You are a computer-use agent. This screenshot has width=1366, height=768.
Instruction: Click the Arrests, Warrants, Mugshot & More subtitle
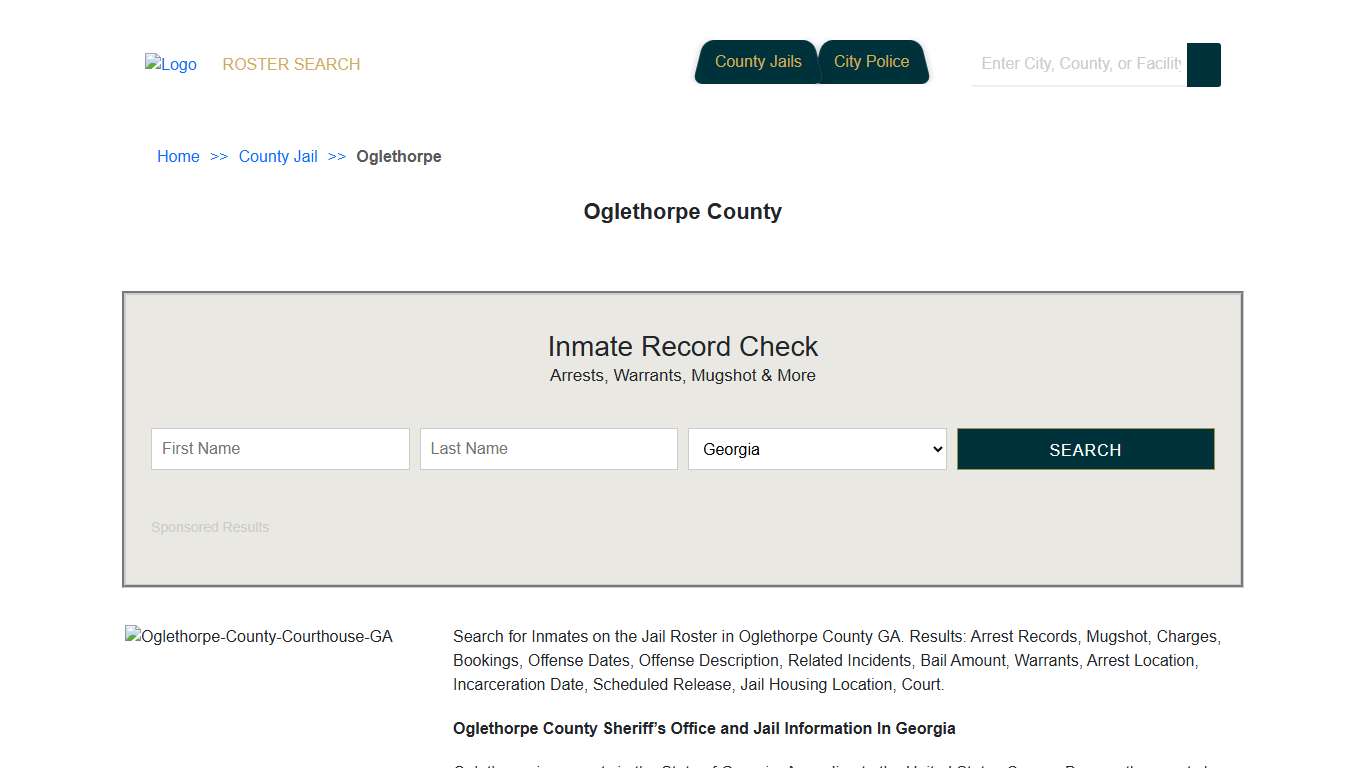tap(683, 375)
